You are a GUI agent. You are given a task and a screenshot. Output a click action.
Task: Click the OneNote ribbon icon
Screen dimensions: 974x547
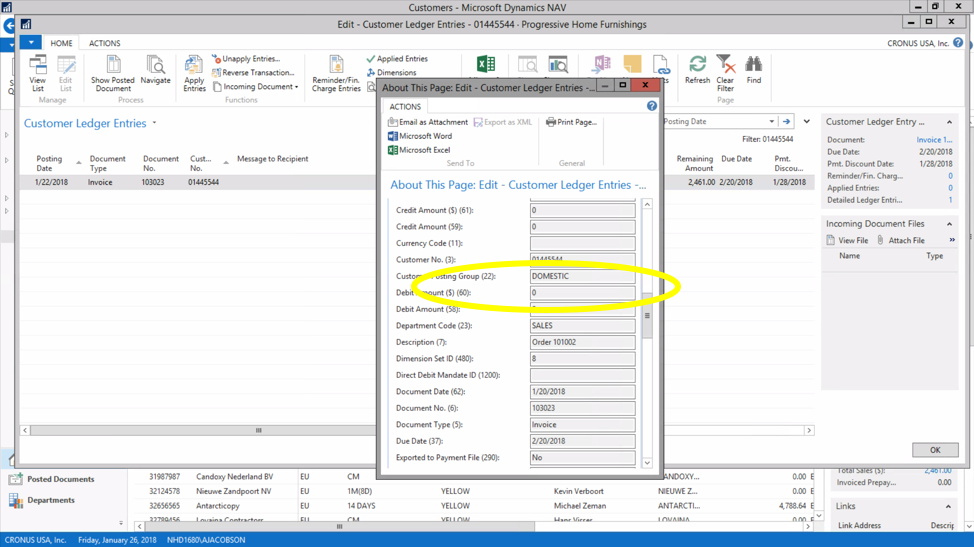pos(601,64)
